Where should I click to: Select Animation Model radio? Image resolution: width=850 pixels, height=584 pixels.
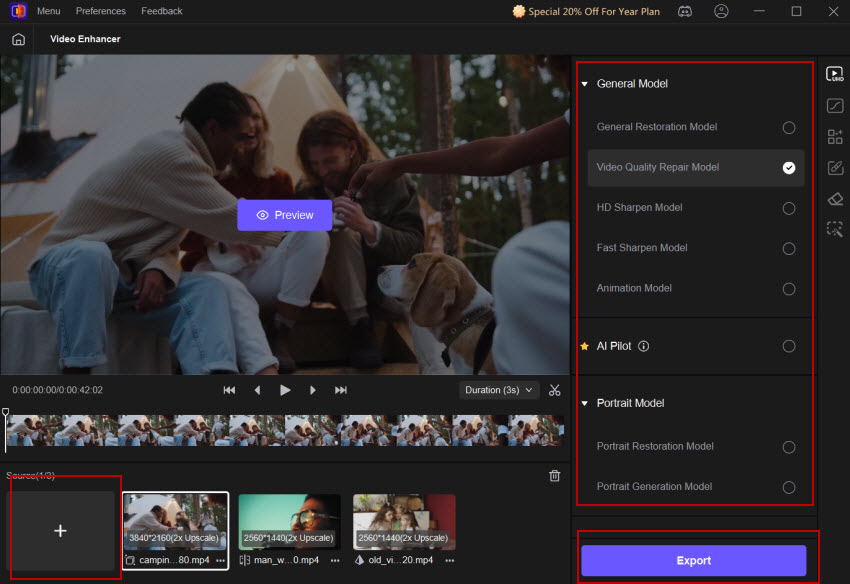tap(789, 289)
